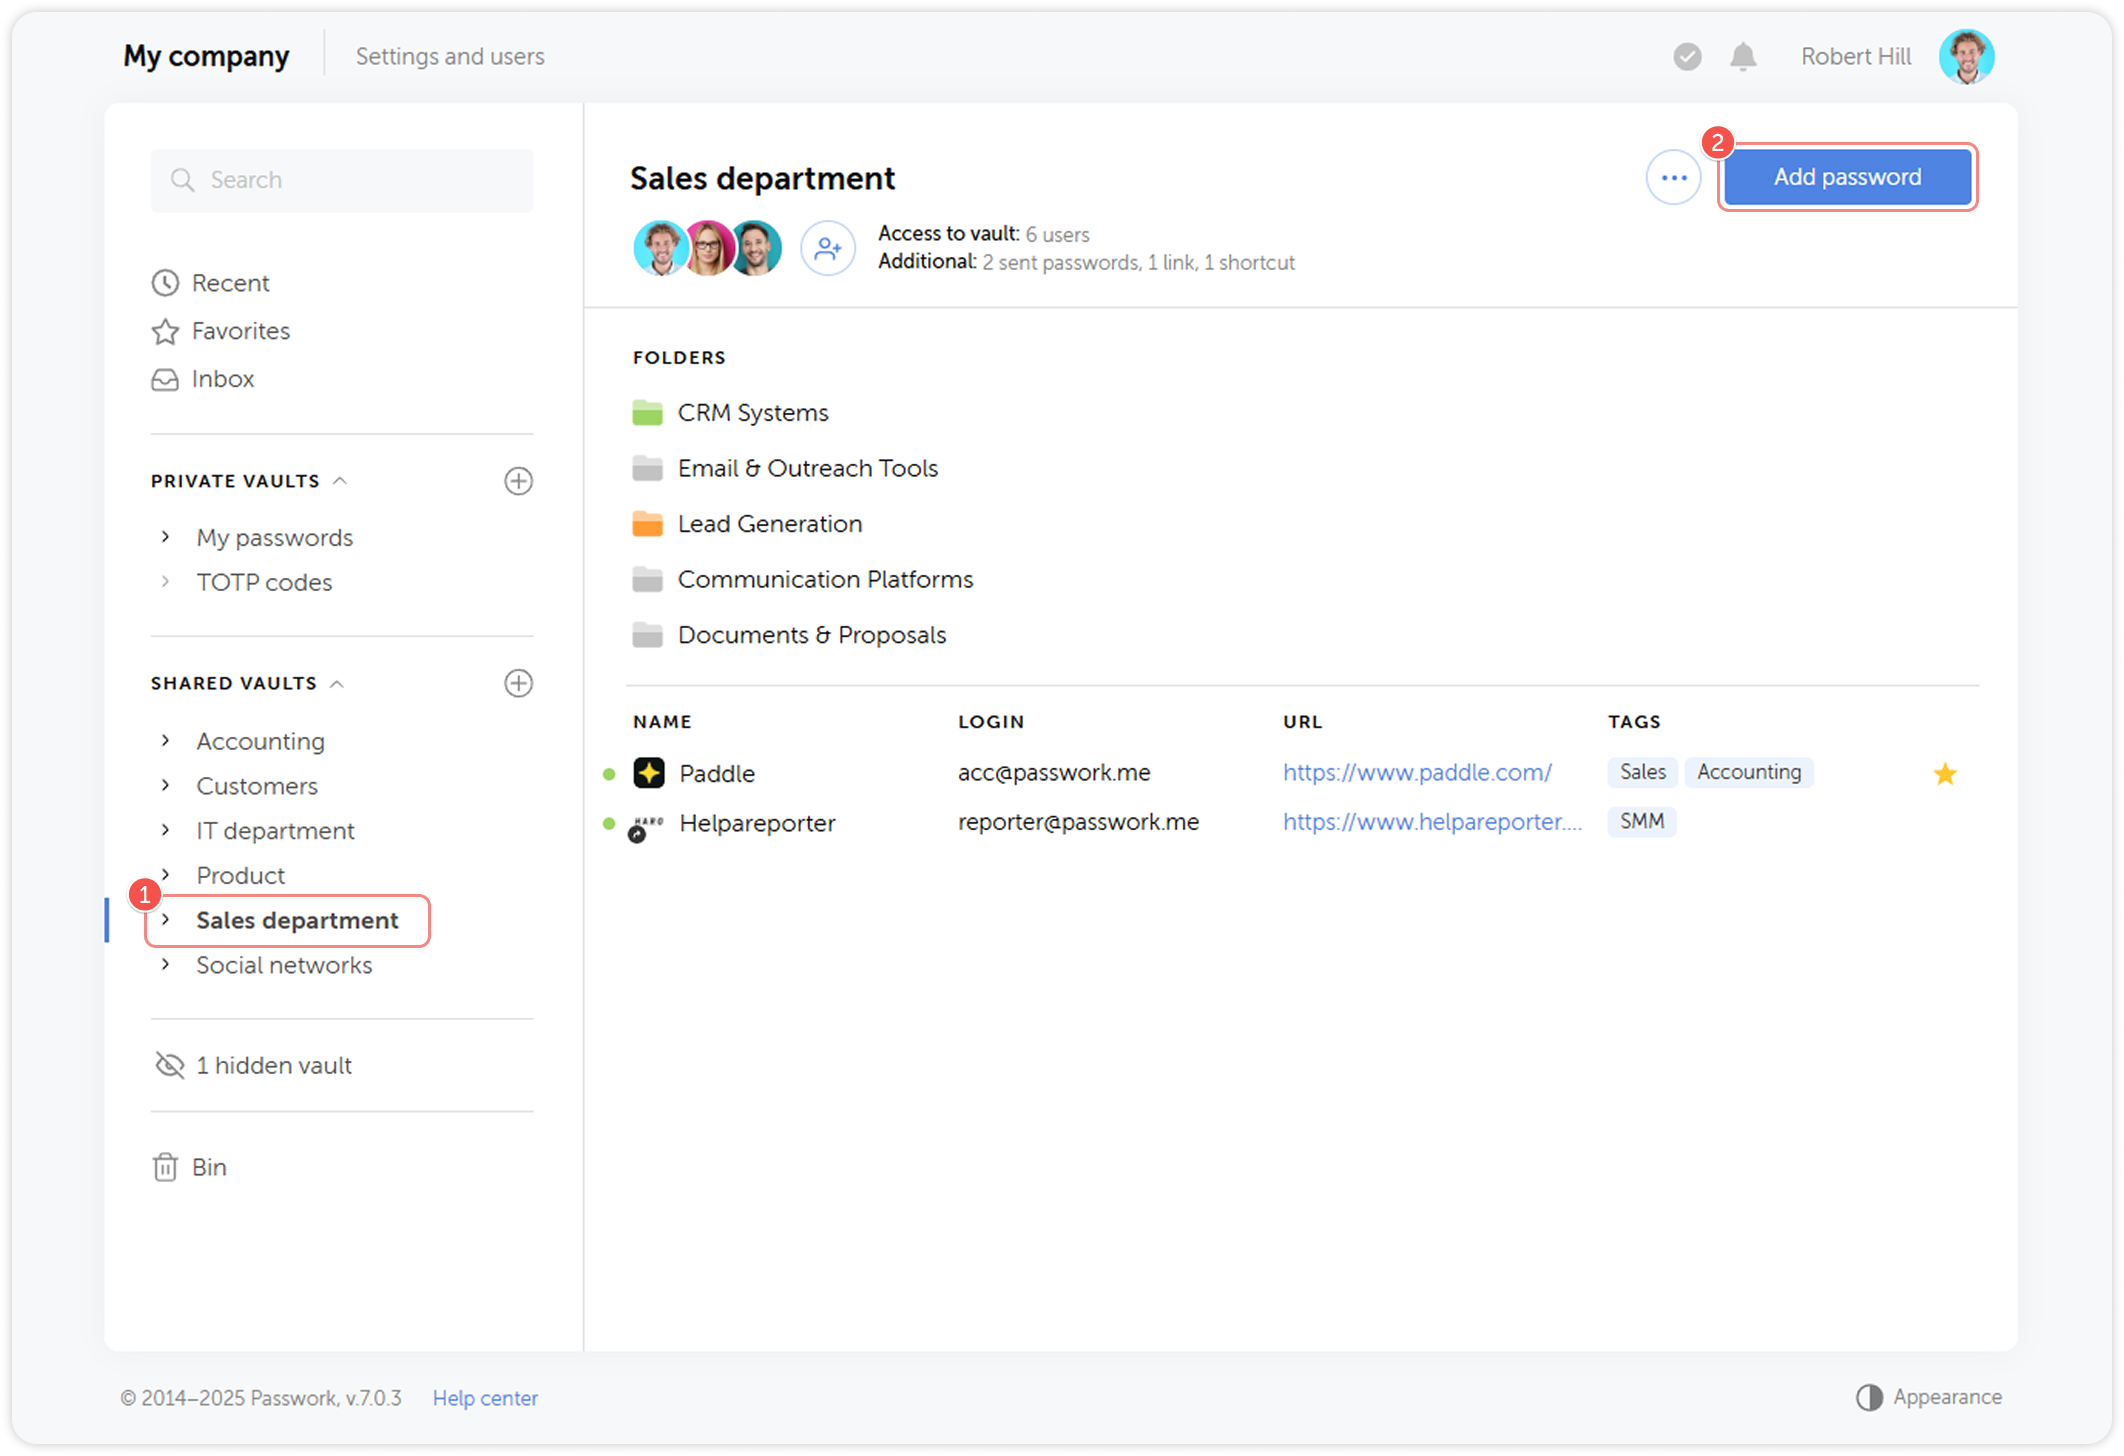
Task: Click the add user to vault icon
Action: (x=827, y=248)
